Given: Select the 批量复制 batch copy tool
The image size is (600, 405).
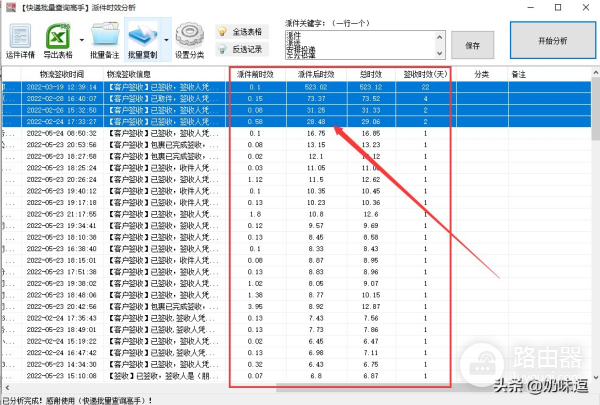Looking at the screenshot, I should point(142,41).
